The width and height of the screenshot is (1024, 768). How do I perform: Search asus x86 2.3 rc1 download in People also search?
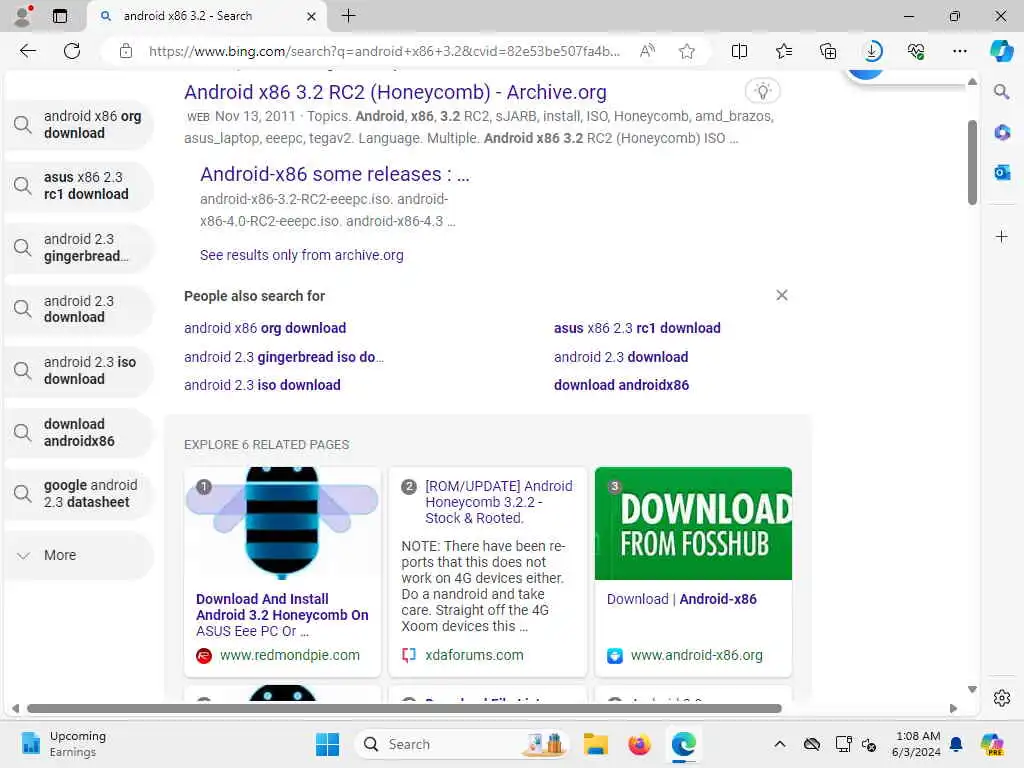(x=637, y=328)
